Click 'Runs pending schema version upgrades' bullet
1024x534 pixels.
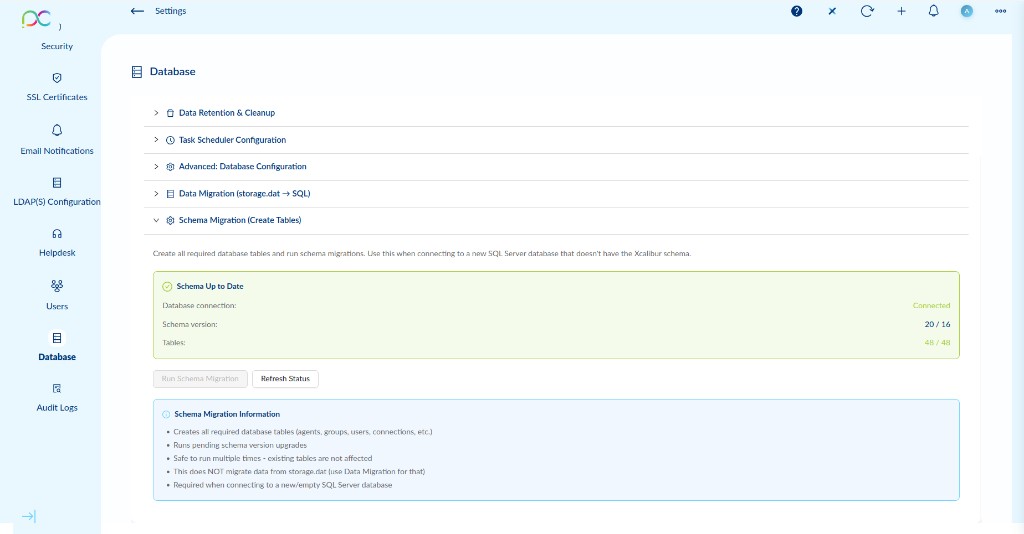240,445
